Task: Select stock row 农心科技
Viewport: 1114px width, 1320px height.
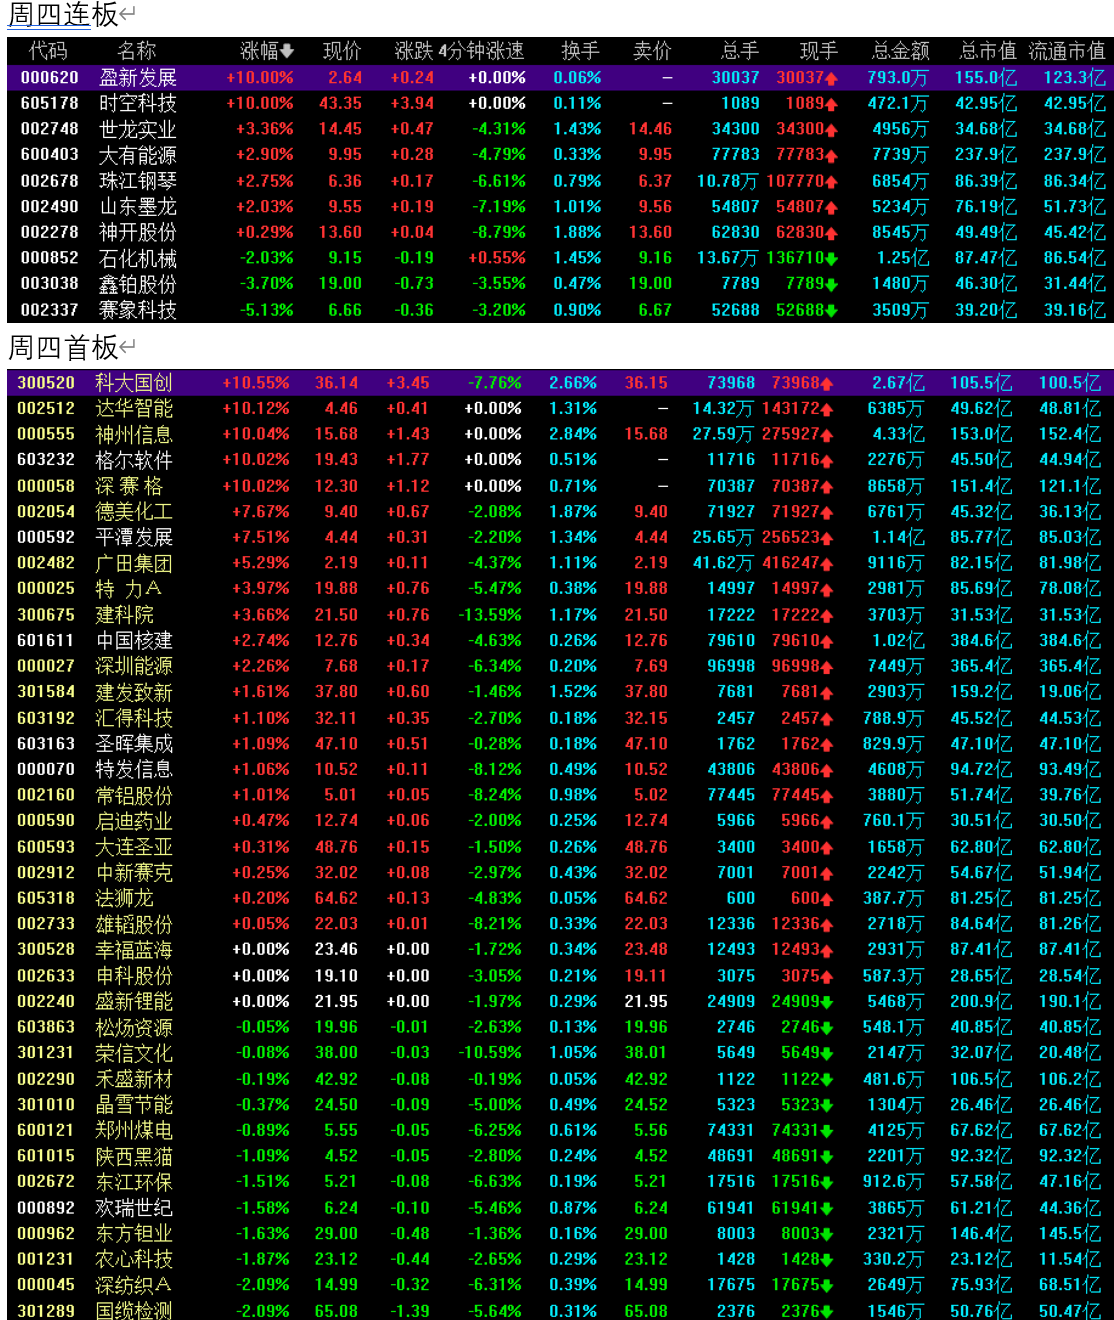Action: (559, 1259)
